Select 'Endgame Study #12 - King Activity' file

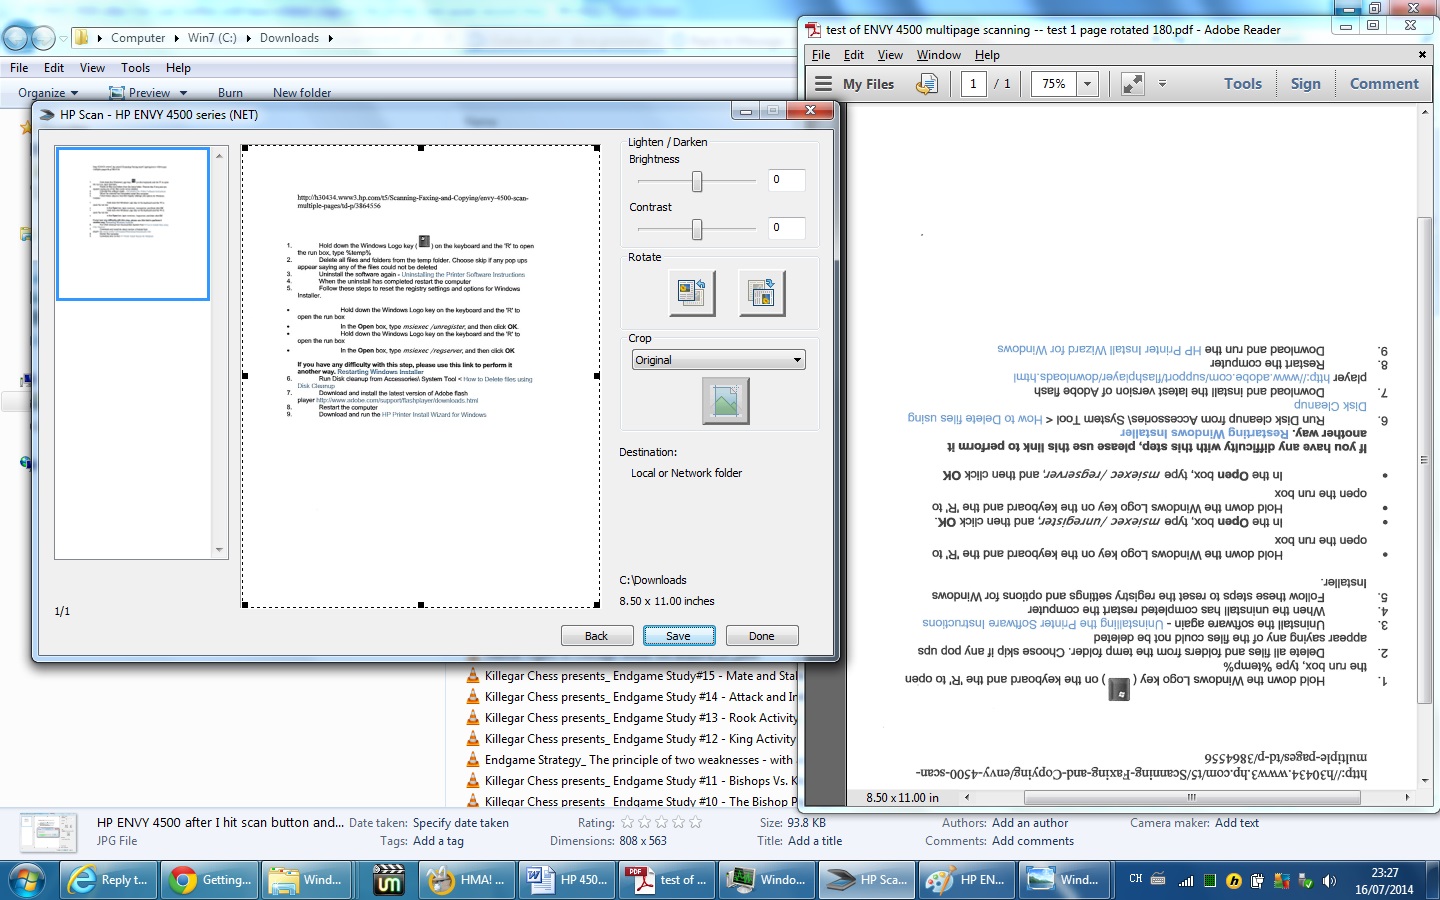(x=641, y=739)
